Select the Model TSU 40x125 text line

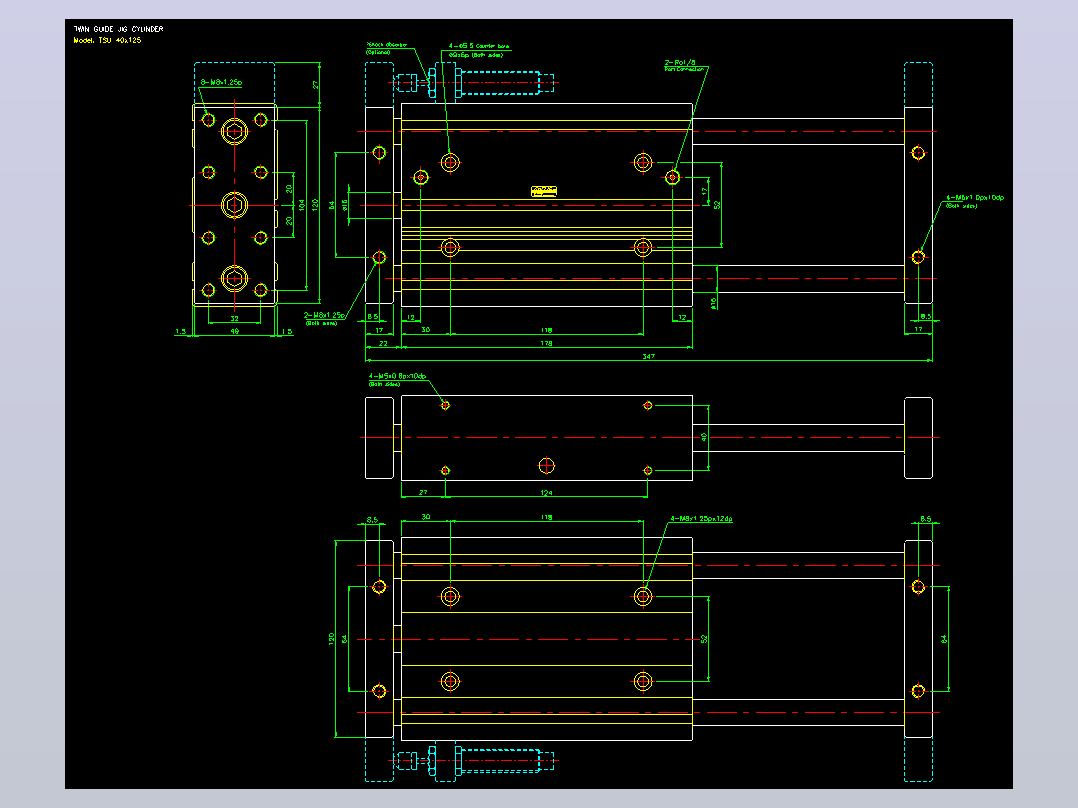(x=107, y=41)
